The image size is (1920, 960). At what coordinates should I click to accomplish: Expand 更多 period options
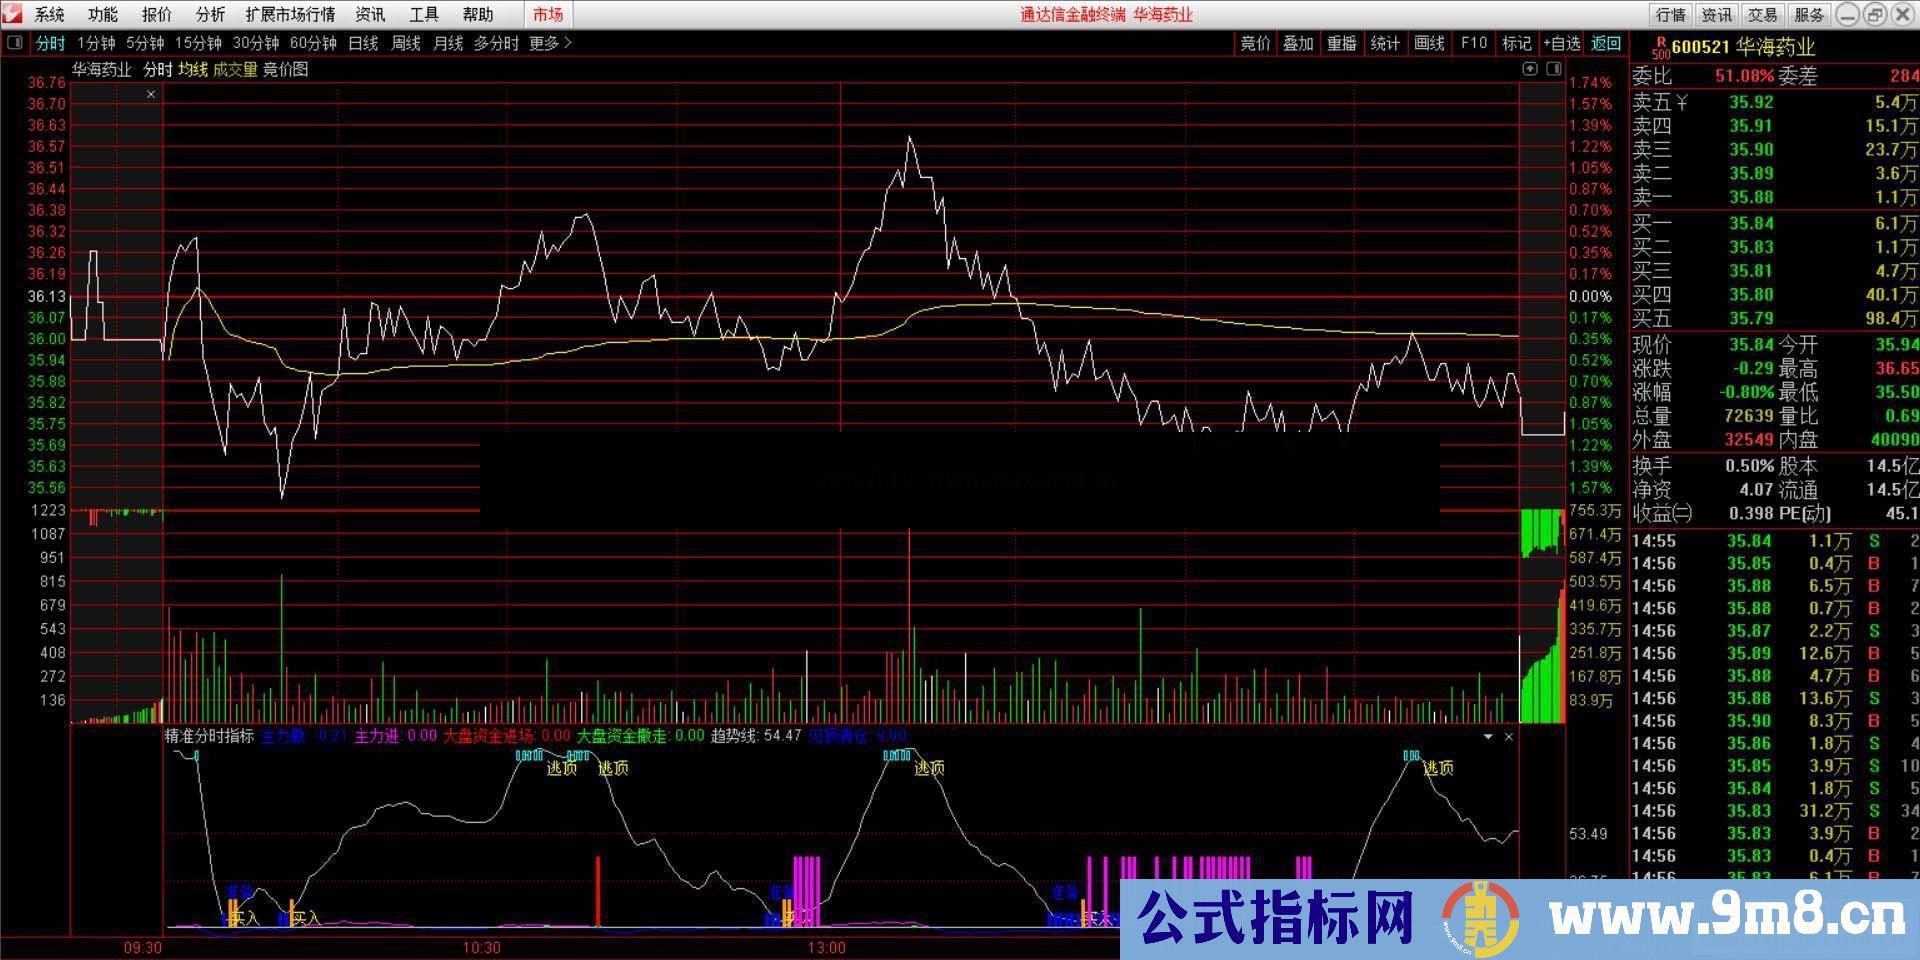[x=551, y=43]
